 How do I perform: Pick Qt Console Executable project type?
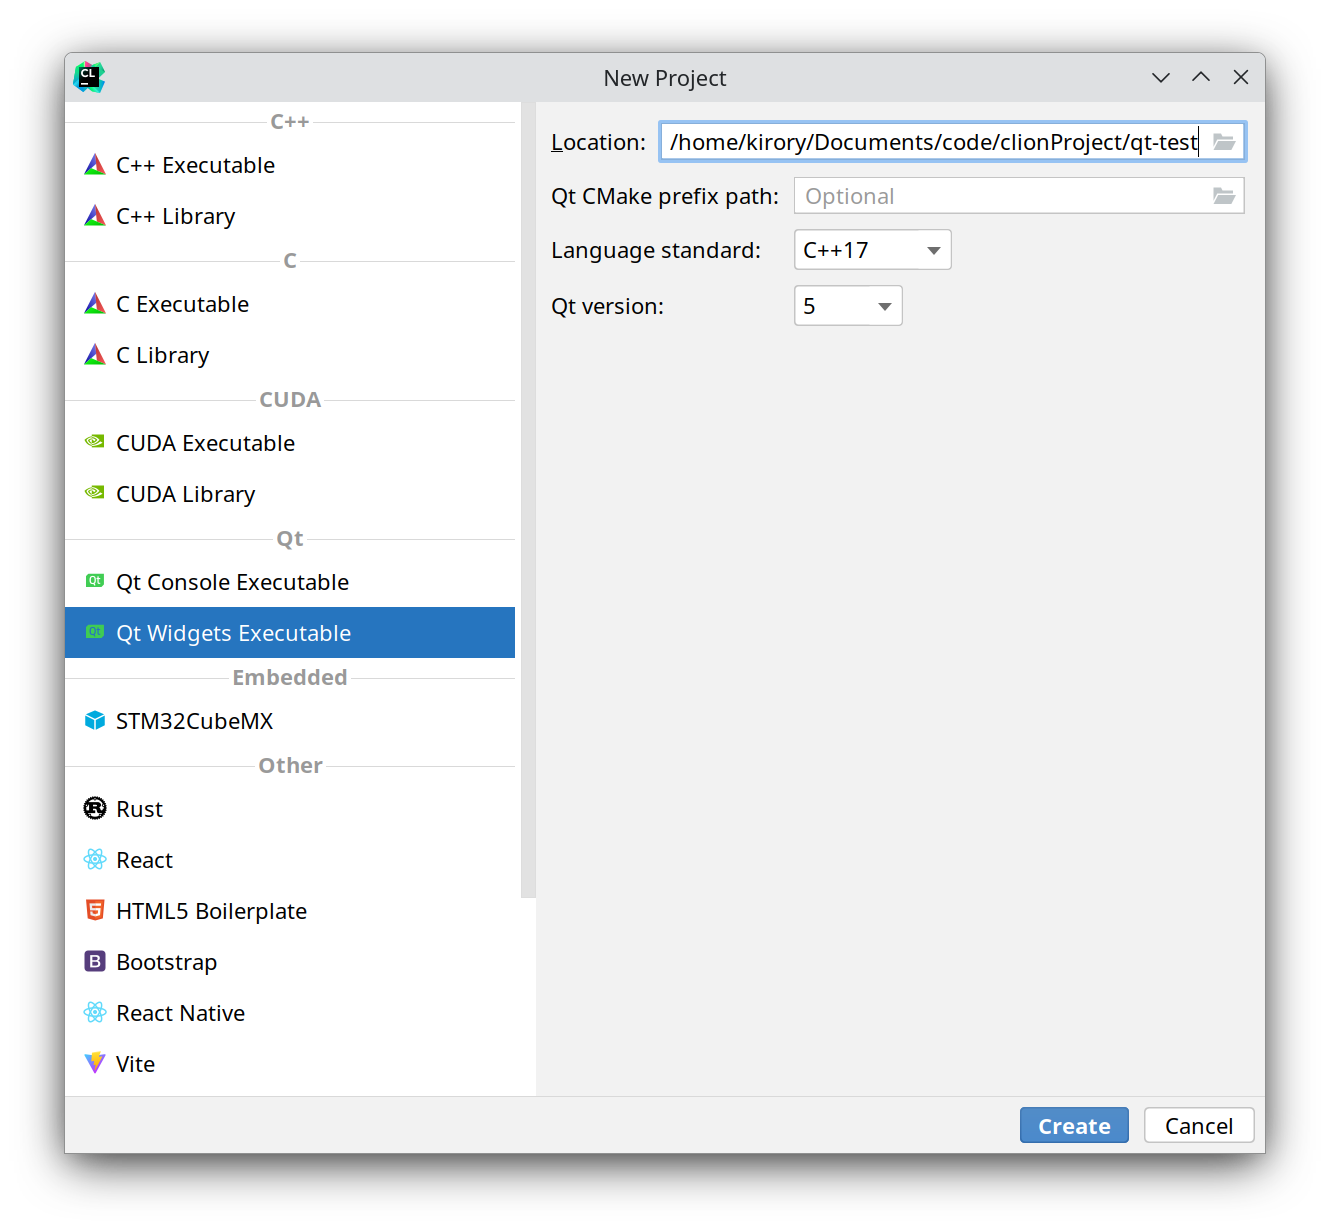coord(290,582)
